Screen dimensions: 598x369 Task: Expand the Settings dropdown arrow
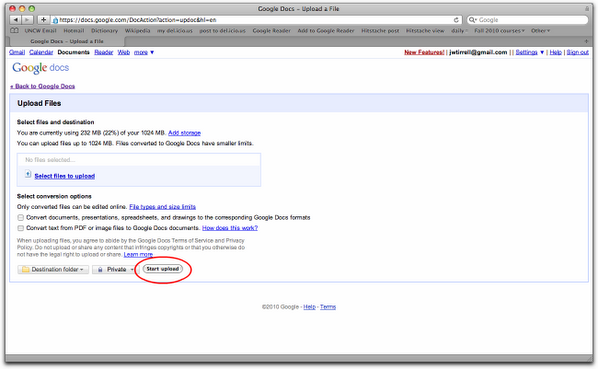coord(542,52)
